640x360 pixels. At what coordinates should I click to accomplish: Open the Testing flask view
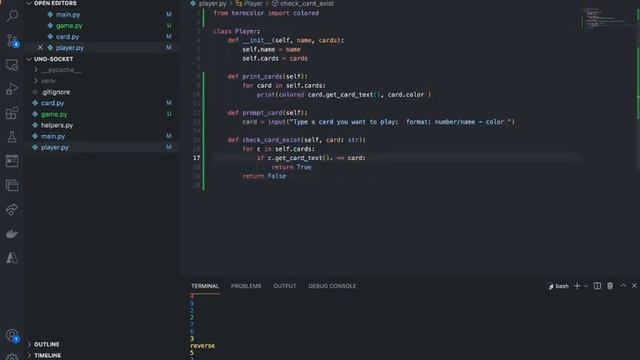12,137
